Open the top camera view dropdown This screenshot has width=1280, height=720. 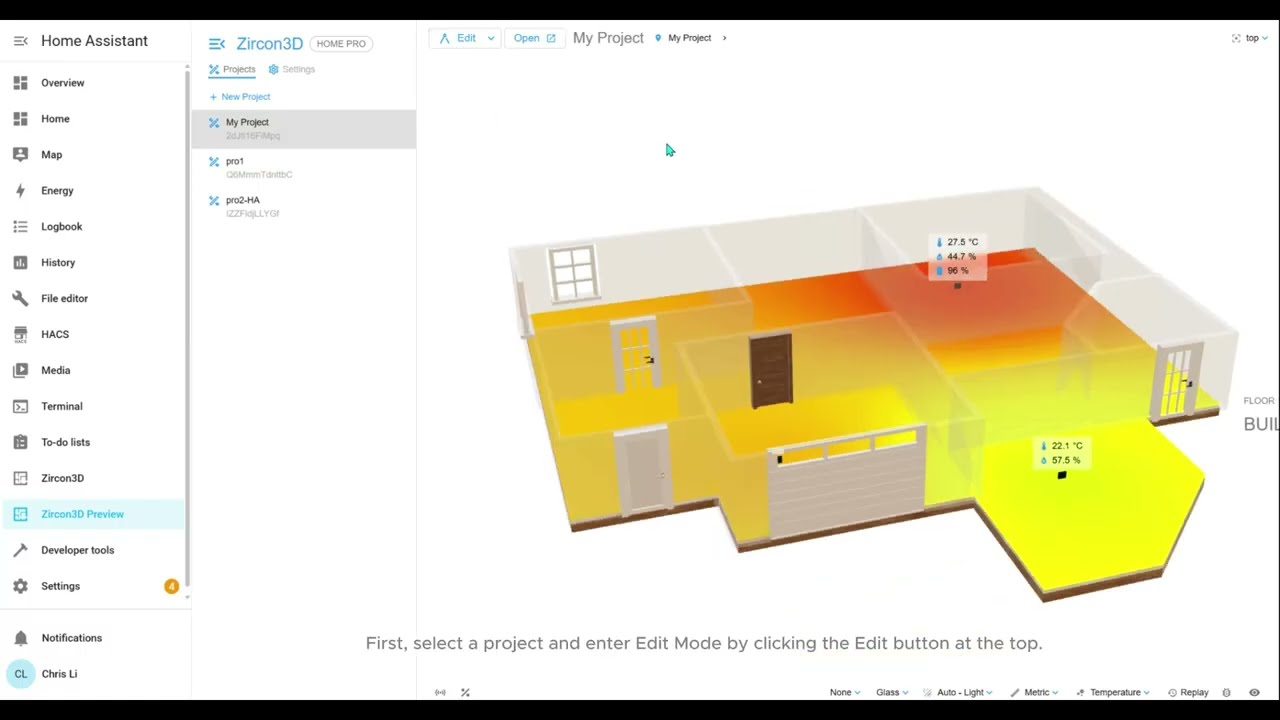point(1250,38)
